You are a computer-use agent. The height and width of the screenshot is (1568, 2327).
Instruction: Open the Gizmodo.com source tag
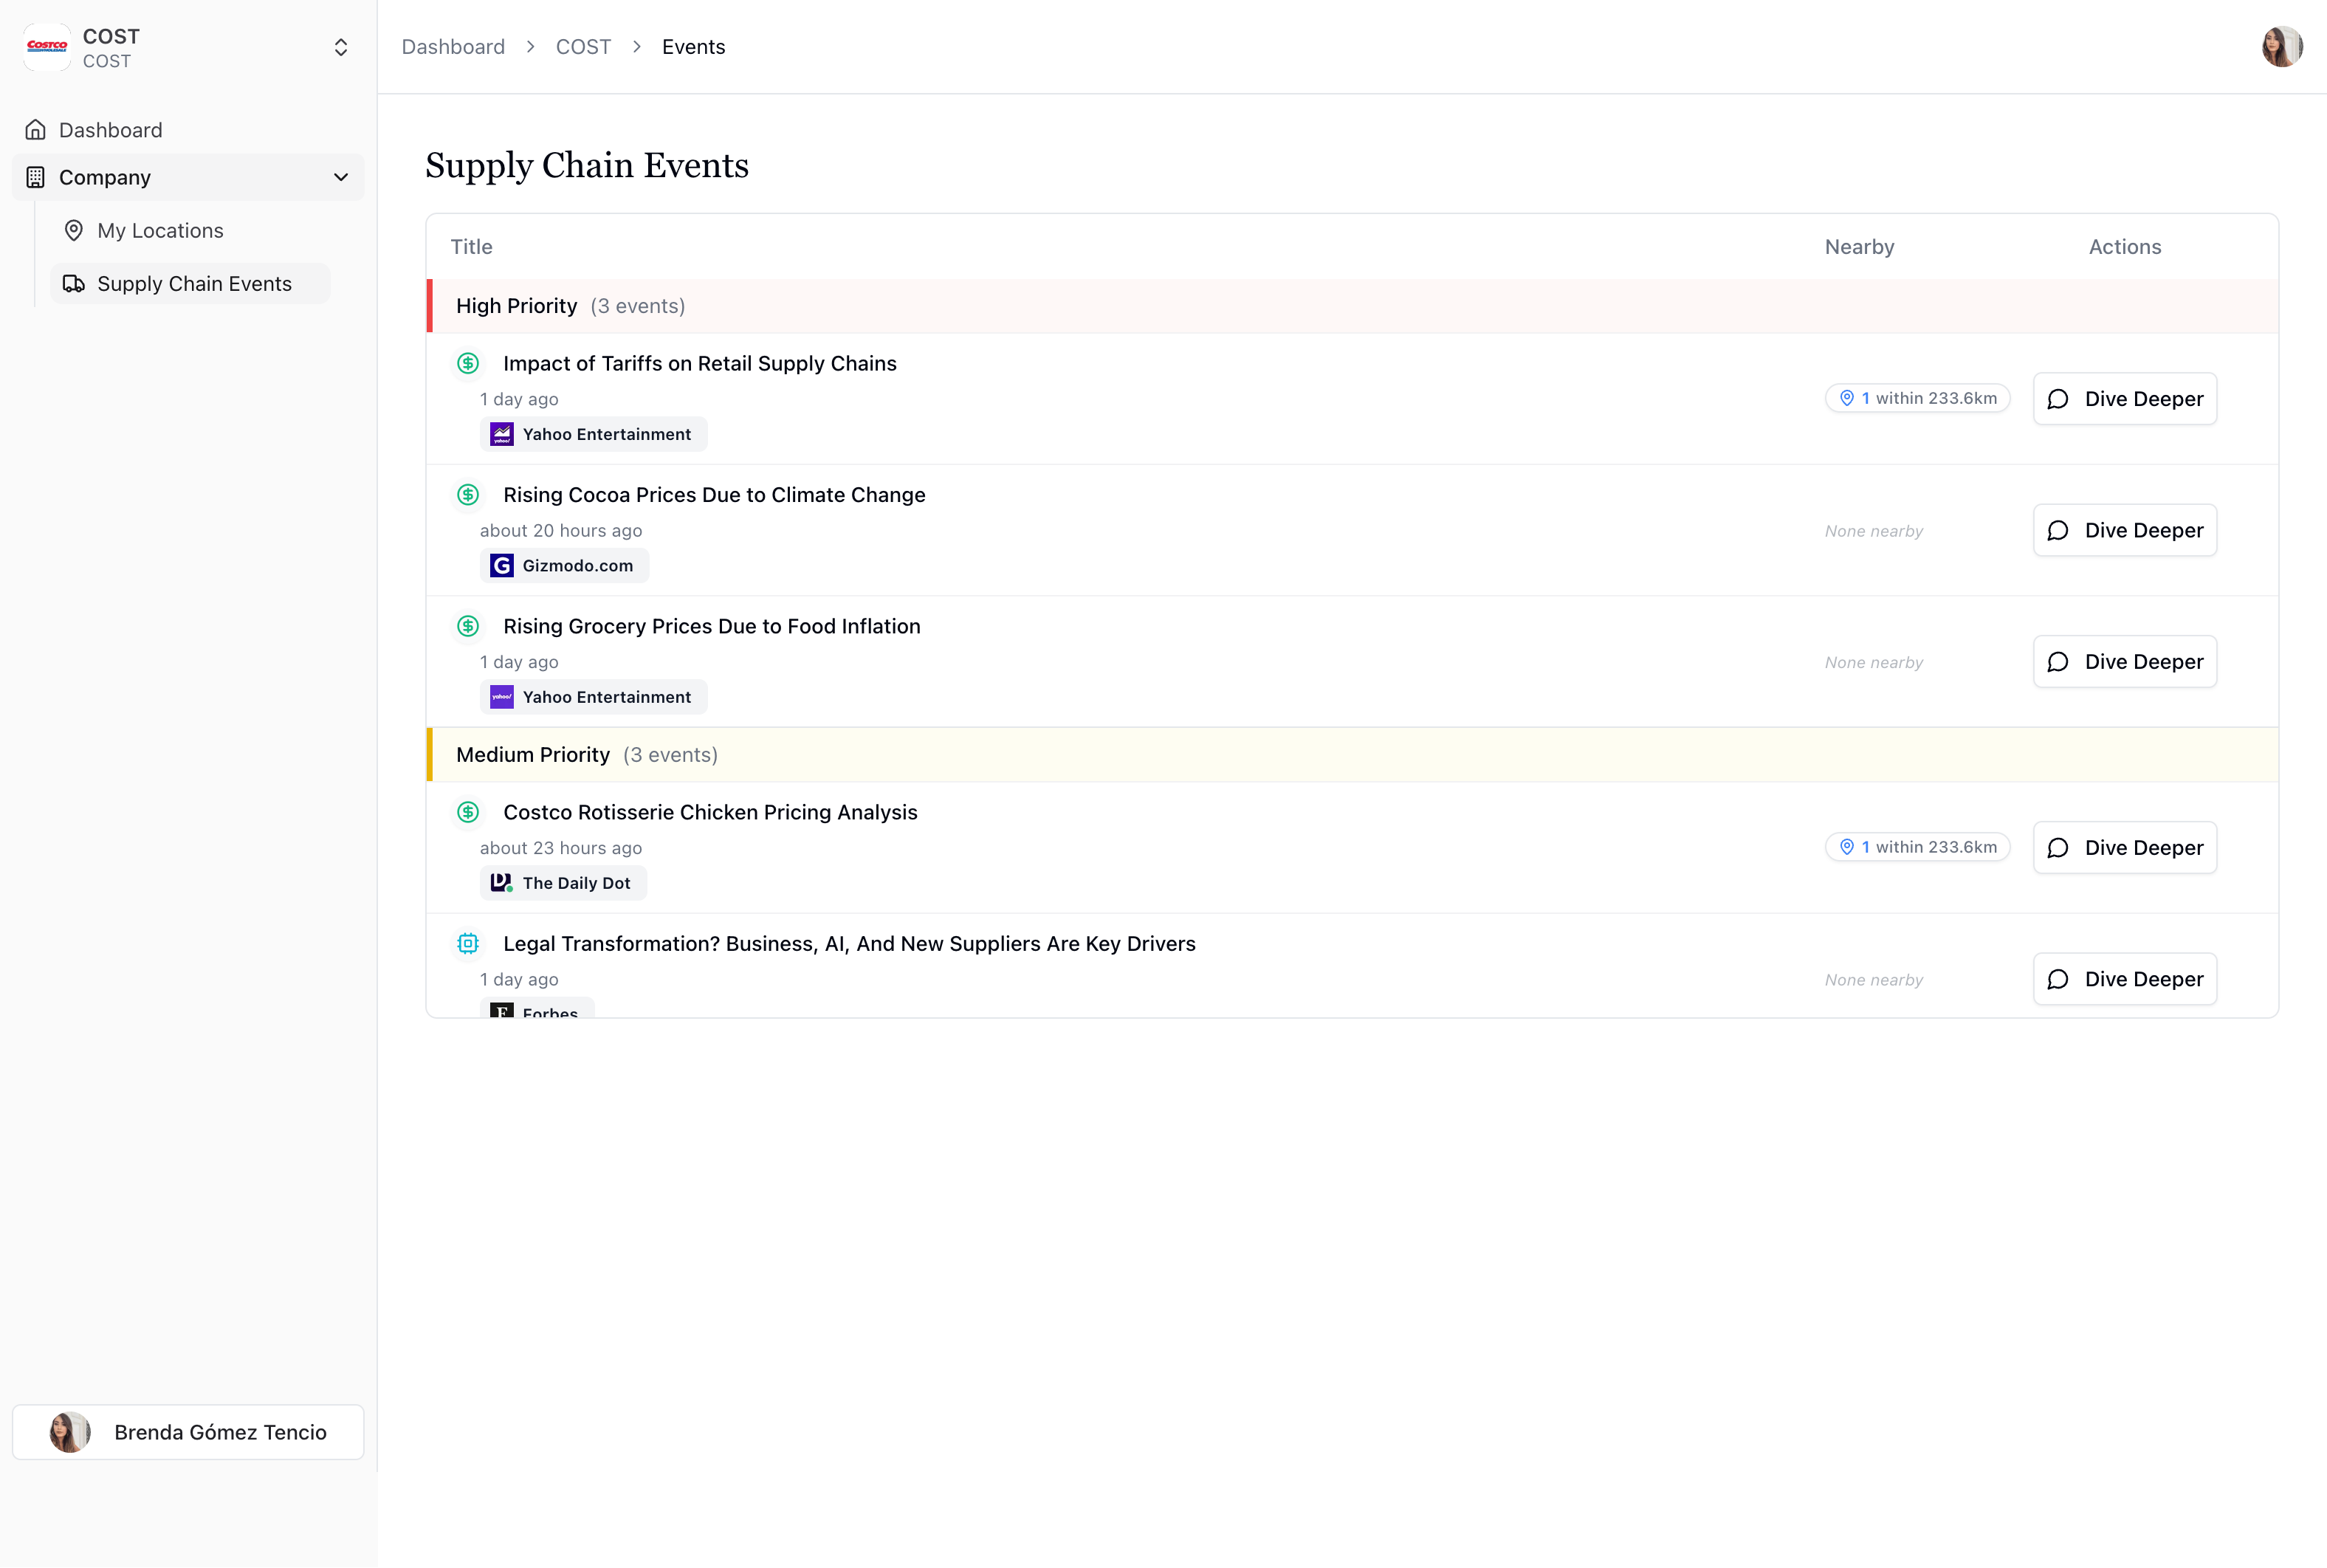[x=565, y=566]
